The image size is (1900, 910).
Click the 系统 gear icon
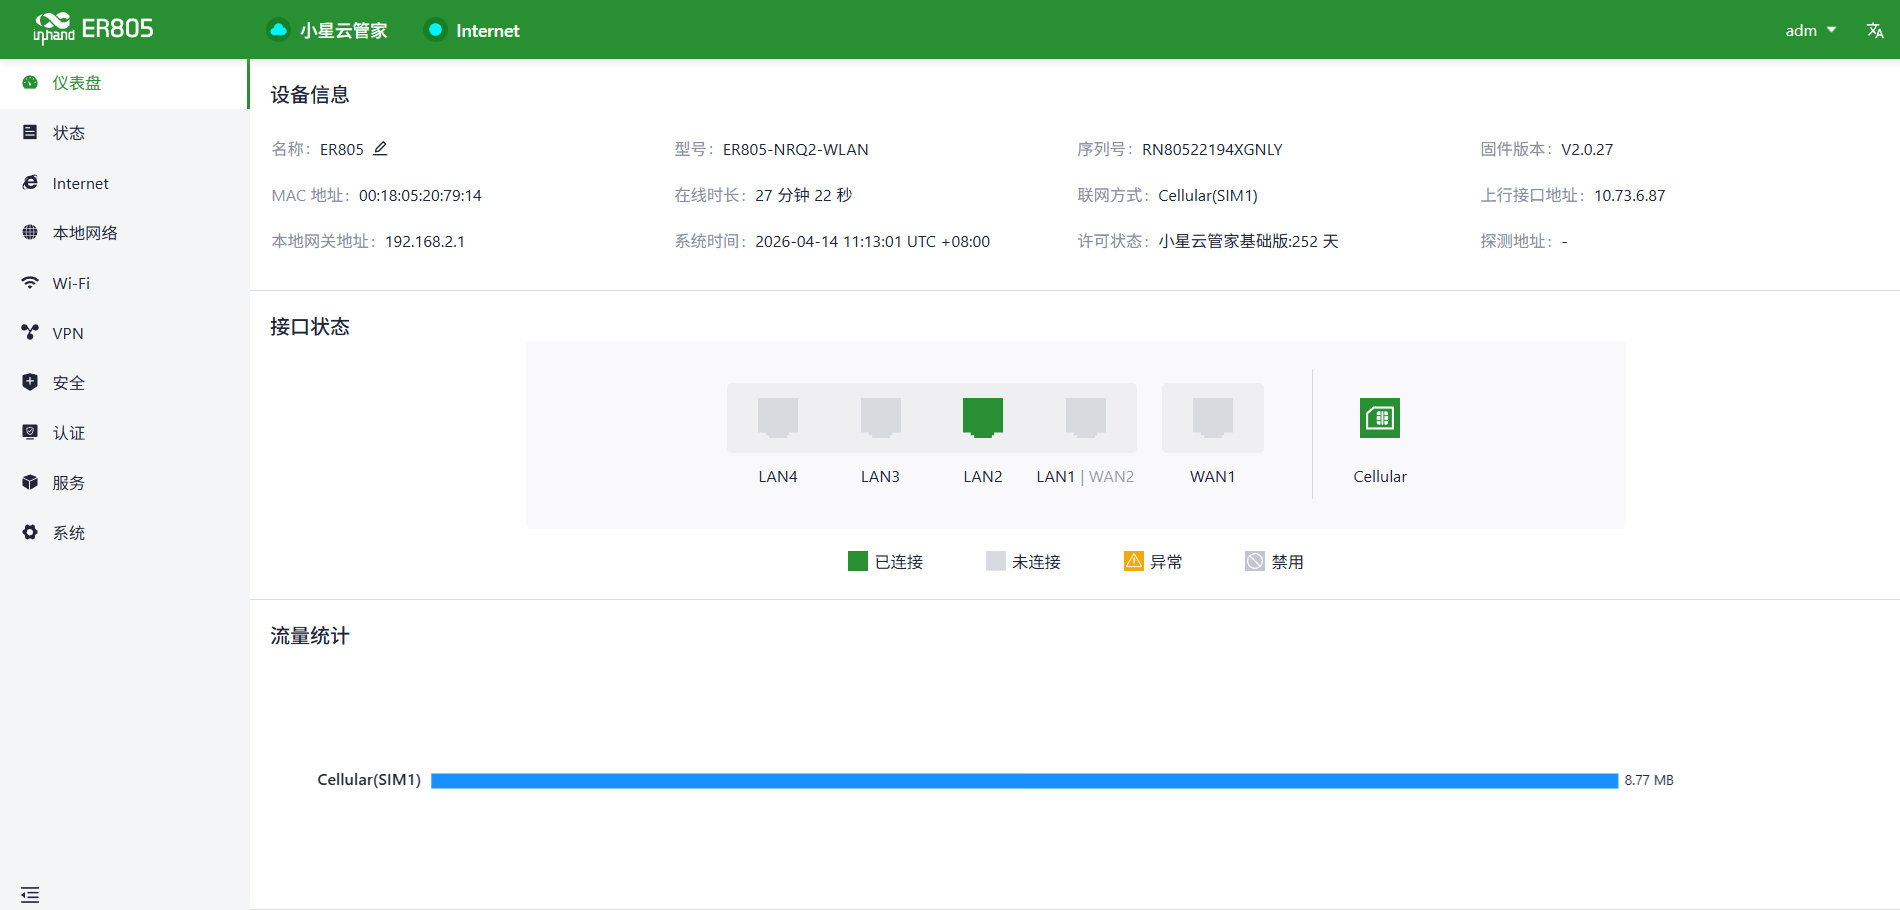point(30,532)
